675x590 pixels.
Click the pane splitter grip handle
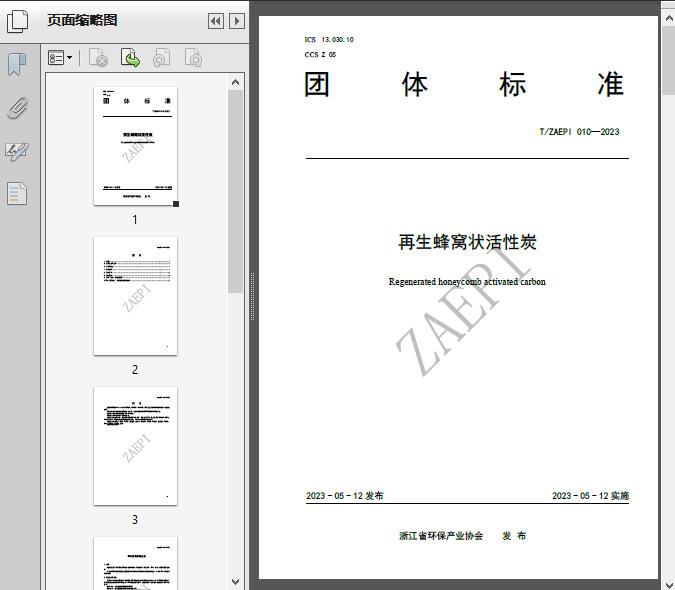[253, 296]
